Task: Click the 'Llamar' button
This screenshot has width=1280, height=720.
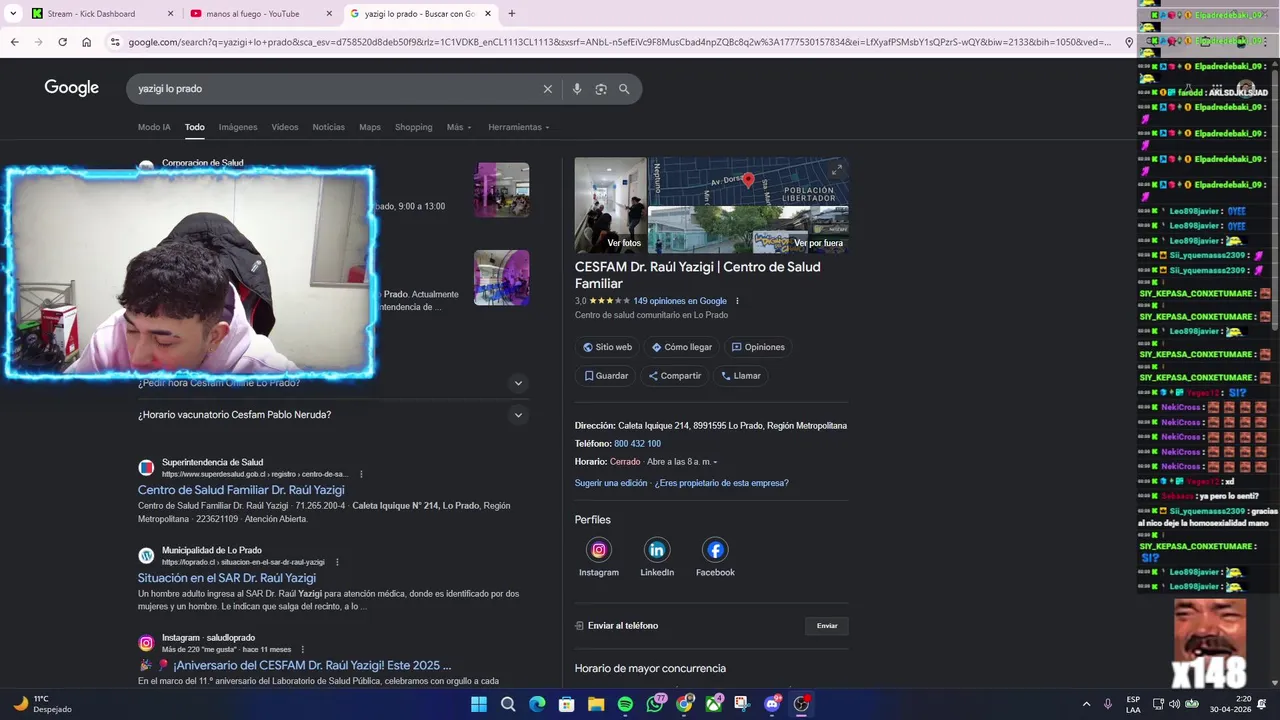Action: (741, 376)
